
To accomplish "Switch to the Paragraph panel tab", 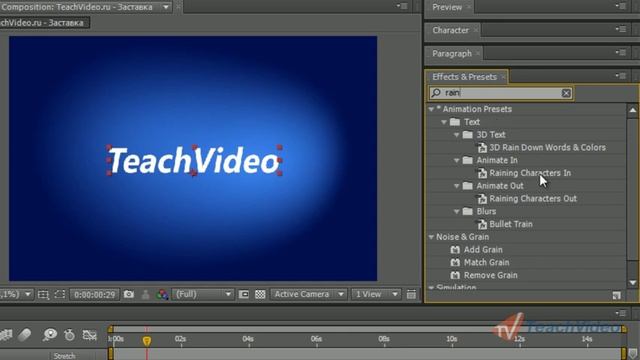I will point(451,53).
